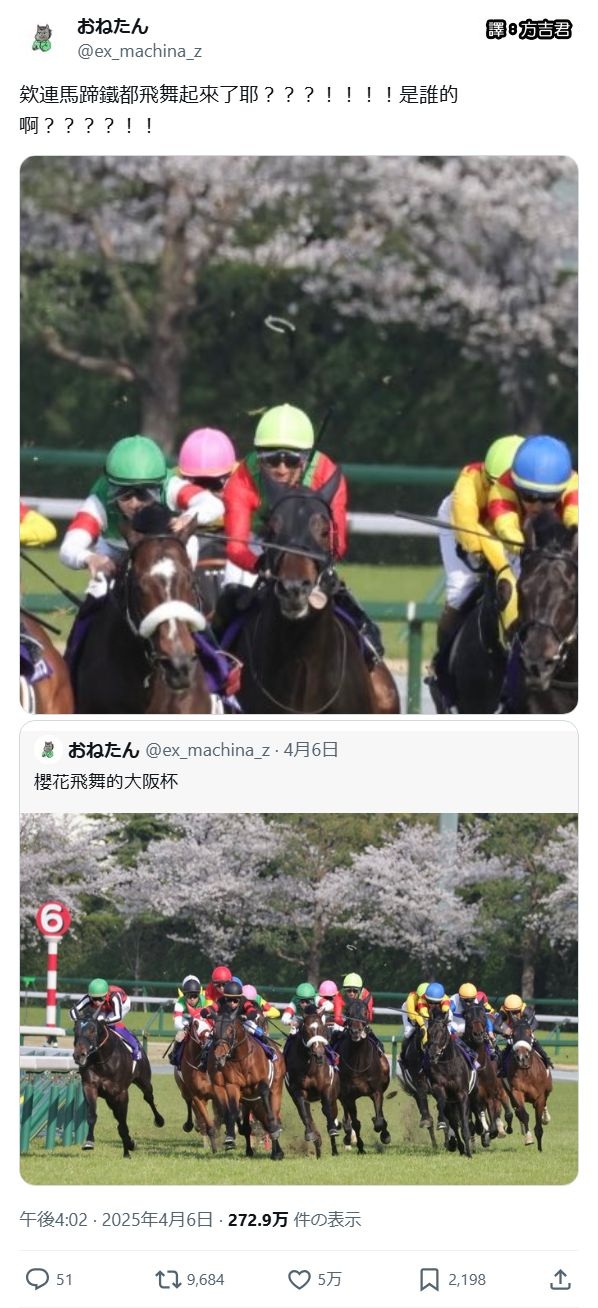Click the quoted tweet date 4月6日

pyautogui.click(x=311, y=750)
